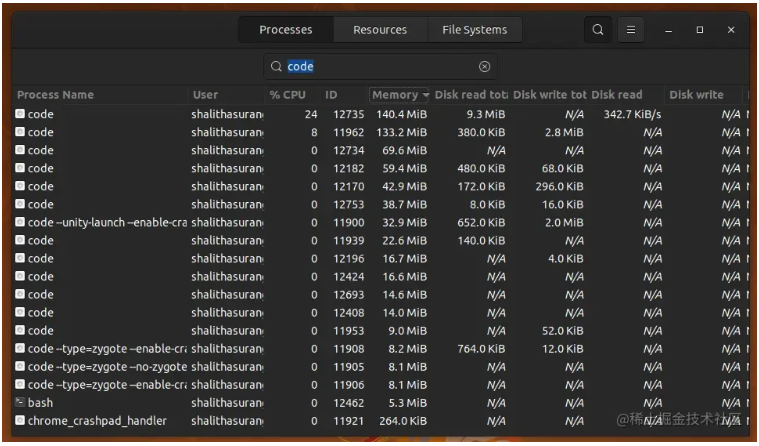Select the code --unity-launch process row
The image size is (759, 446).
click(x=380, y=222)
